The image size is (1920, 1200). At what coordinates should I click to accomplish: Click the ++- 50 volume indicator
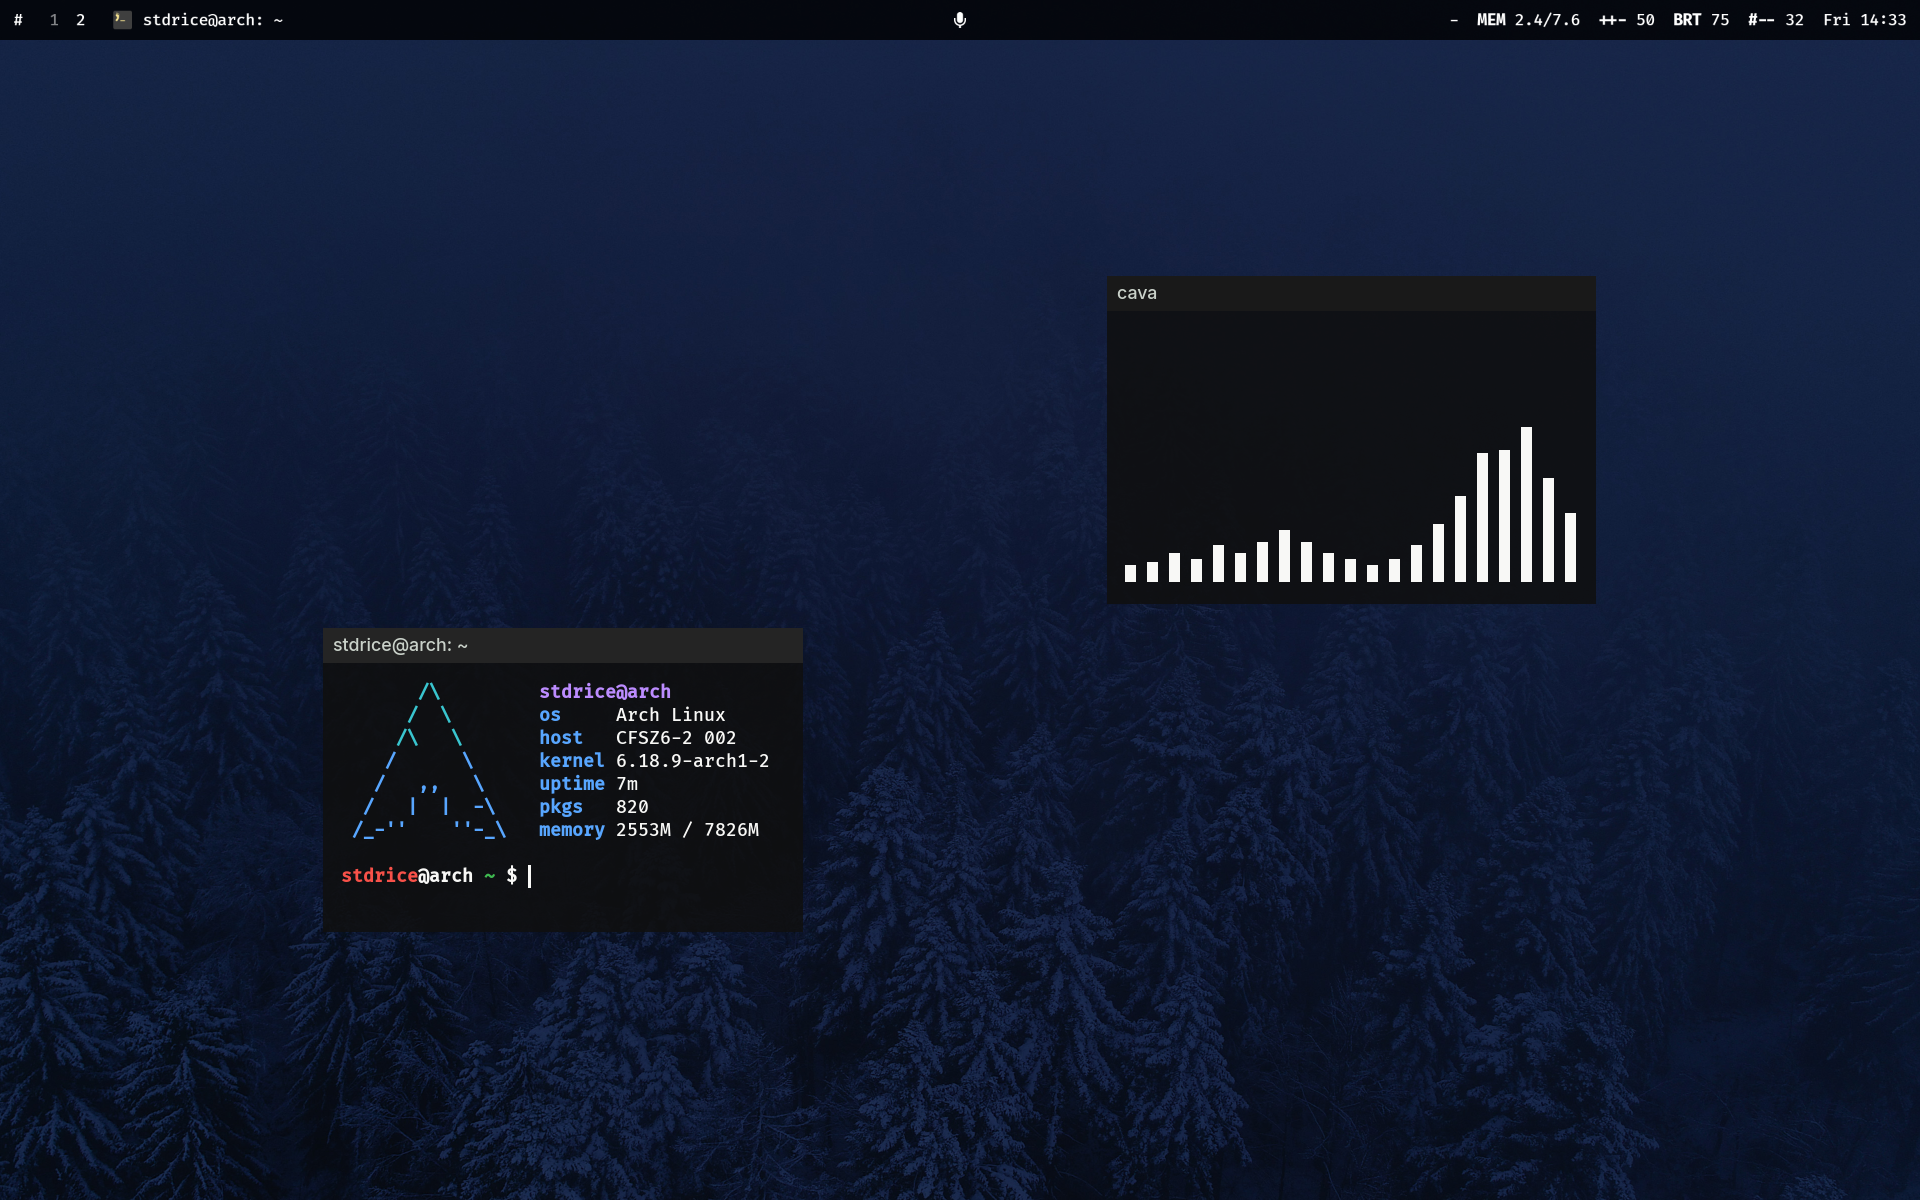(x=1627, y=20)
